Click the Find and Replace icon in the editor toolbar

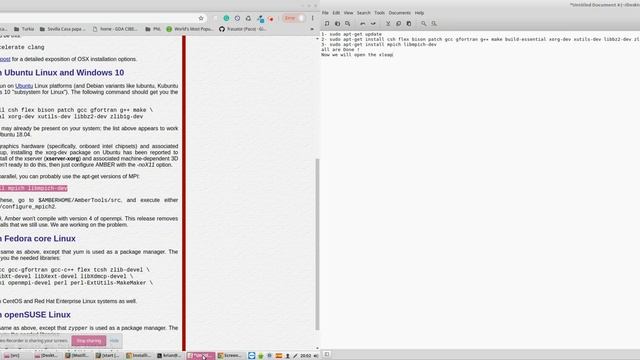pos(434,24)
